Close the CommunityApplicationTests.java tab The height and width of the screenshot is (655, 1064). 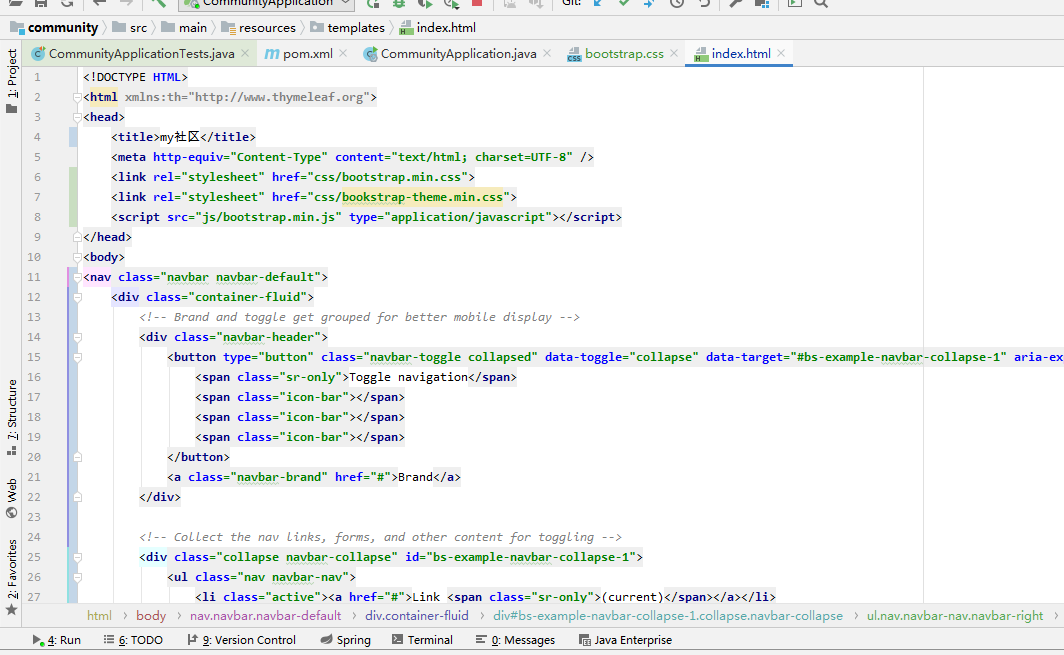click(245, 53)
